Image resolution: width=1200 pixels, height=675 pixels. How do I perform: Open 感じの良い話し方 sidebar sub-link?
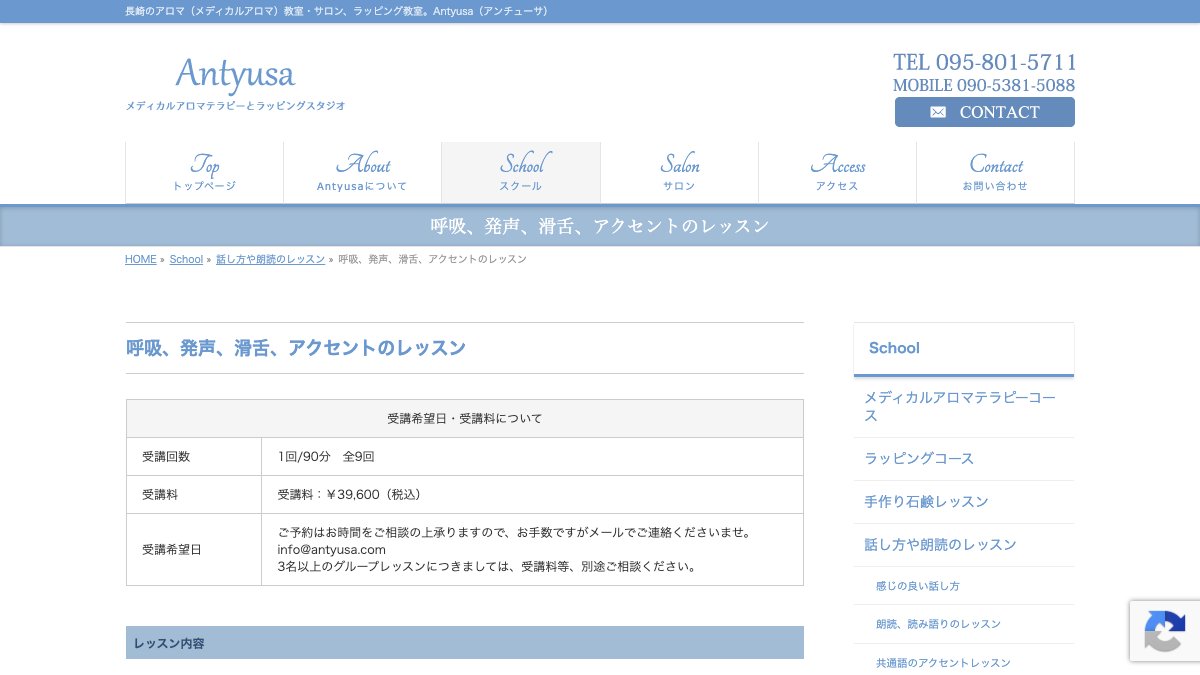coord(964,586)
